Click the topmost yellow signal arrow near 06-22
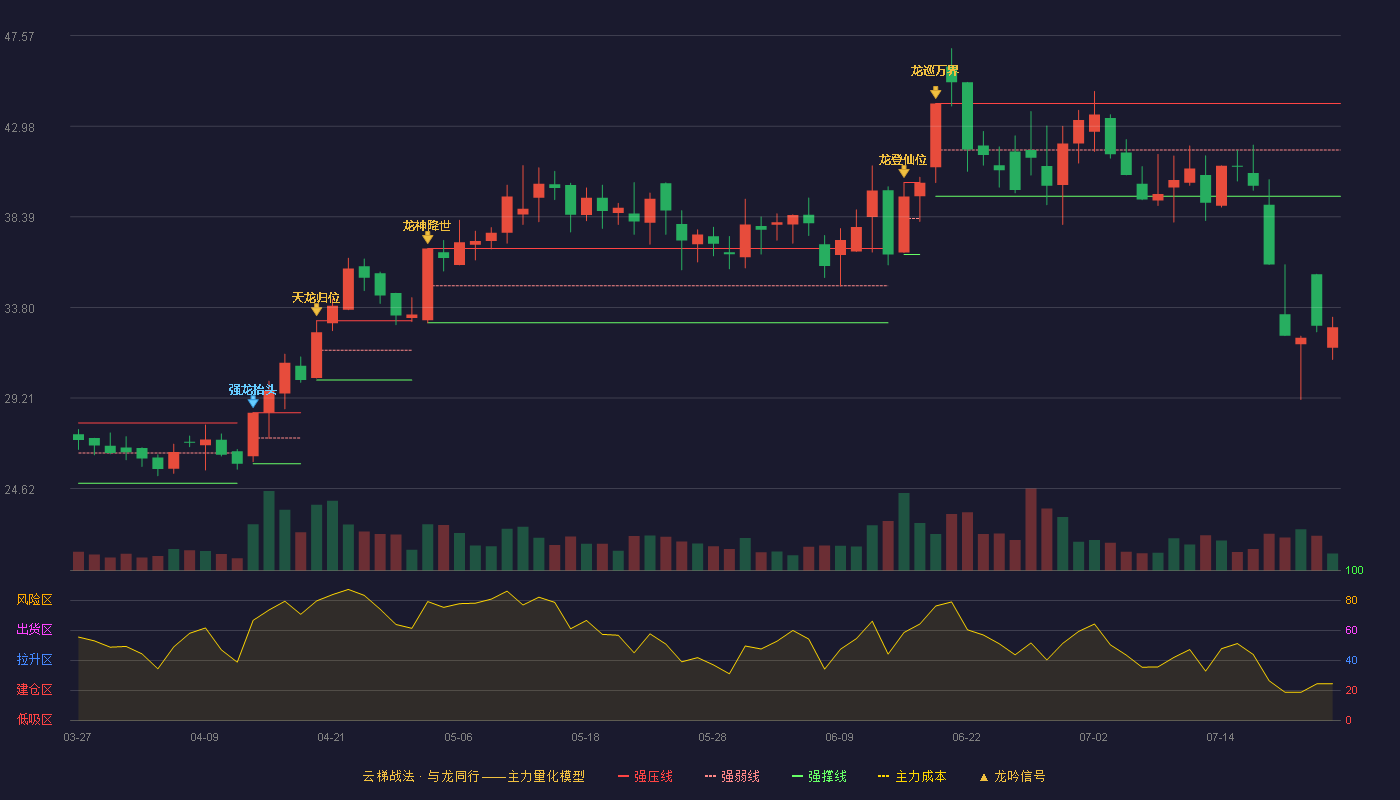Image resolution: width=1400 pixels, height=800 pixels. pos(936,93)
